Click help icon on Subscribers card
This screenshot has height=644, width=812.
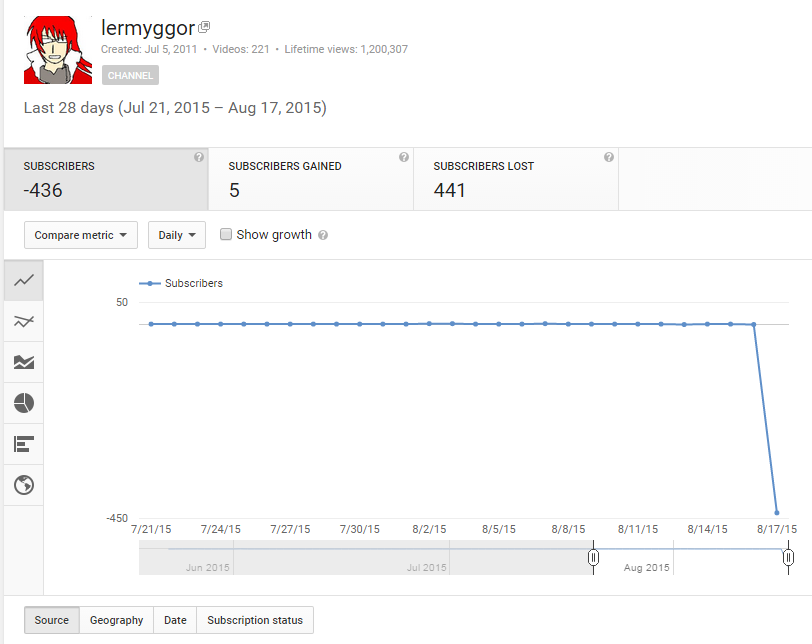tap(198, 158)
